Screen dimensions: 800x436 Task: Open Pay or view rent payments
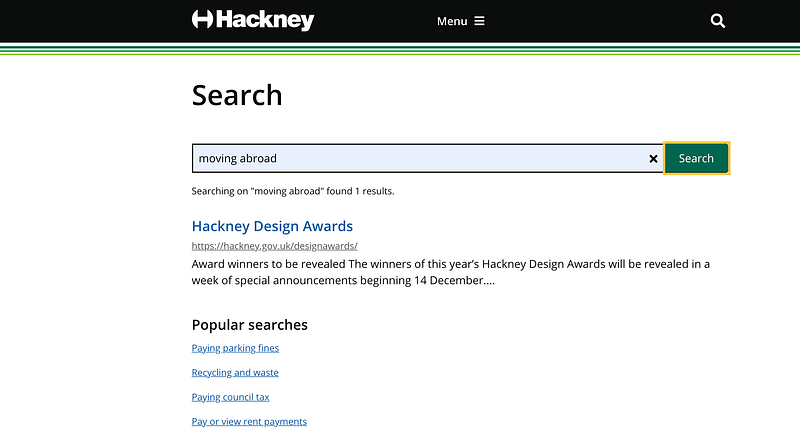(x=249, y=422)
